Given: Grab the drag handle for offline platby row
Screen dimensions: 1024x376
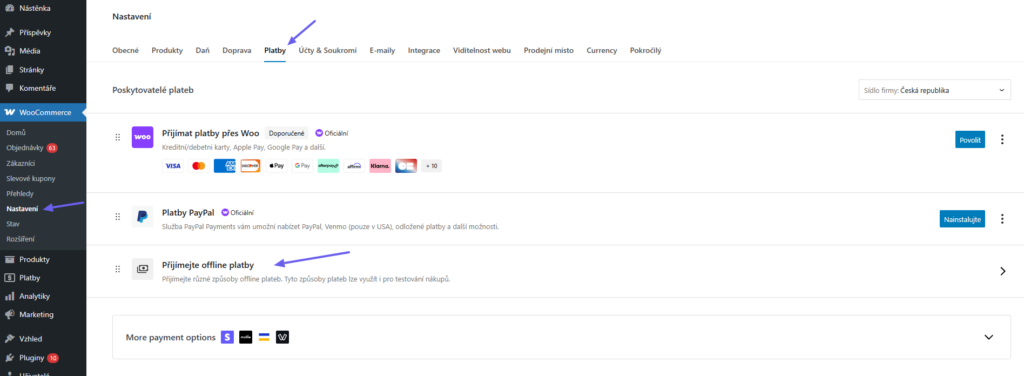Looking at the screenshot, I should click(118, 269).
